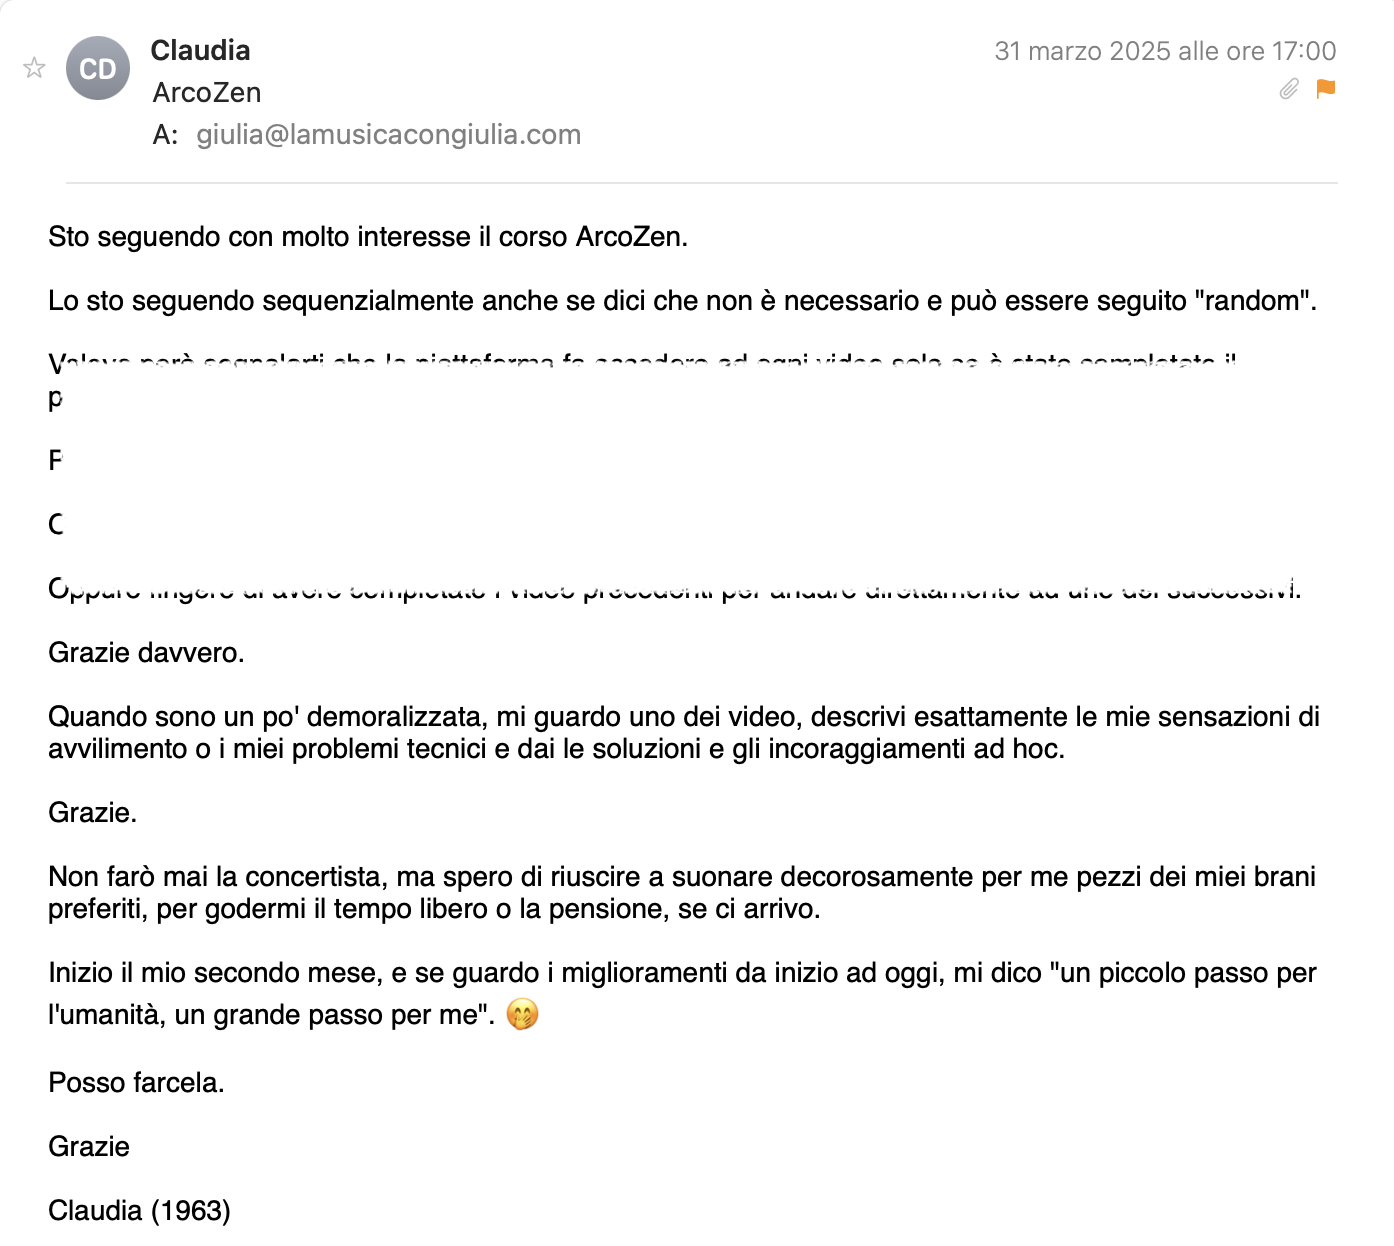Click the signature "Claudia (1963)"
This screenshot has height=1246, width=1394.
(139, 1211)
